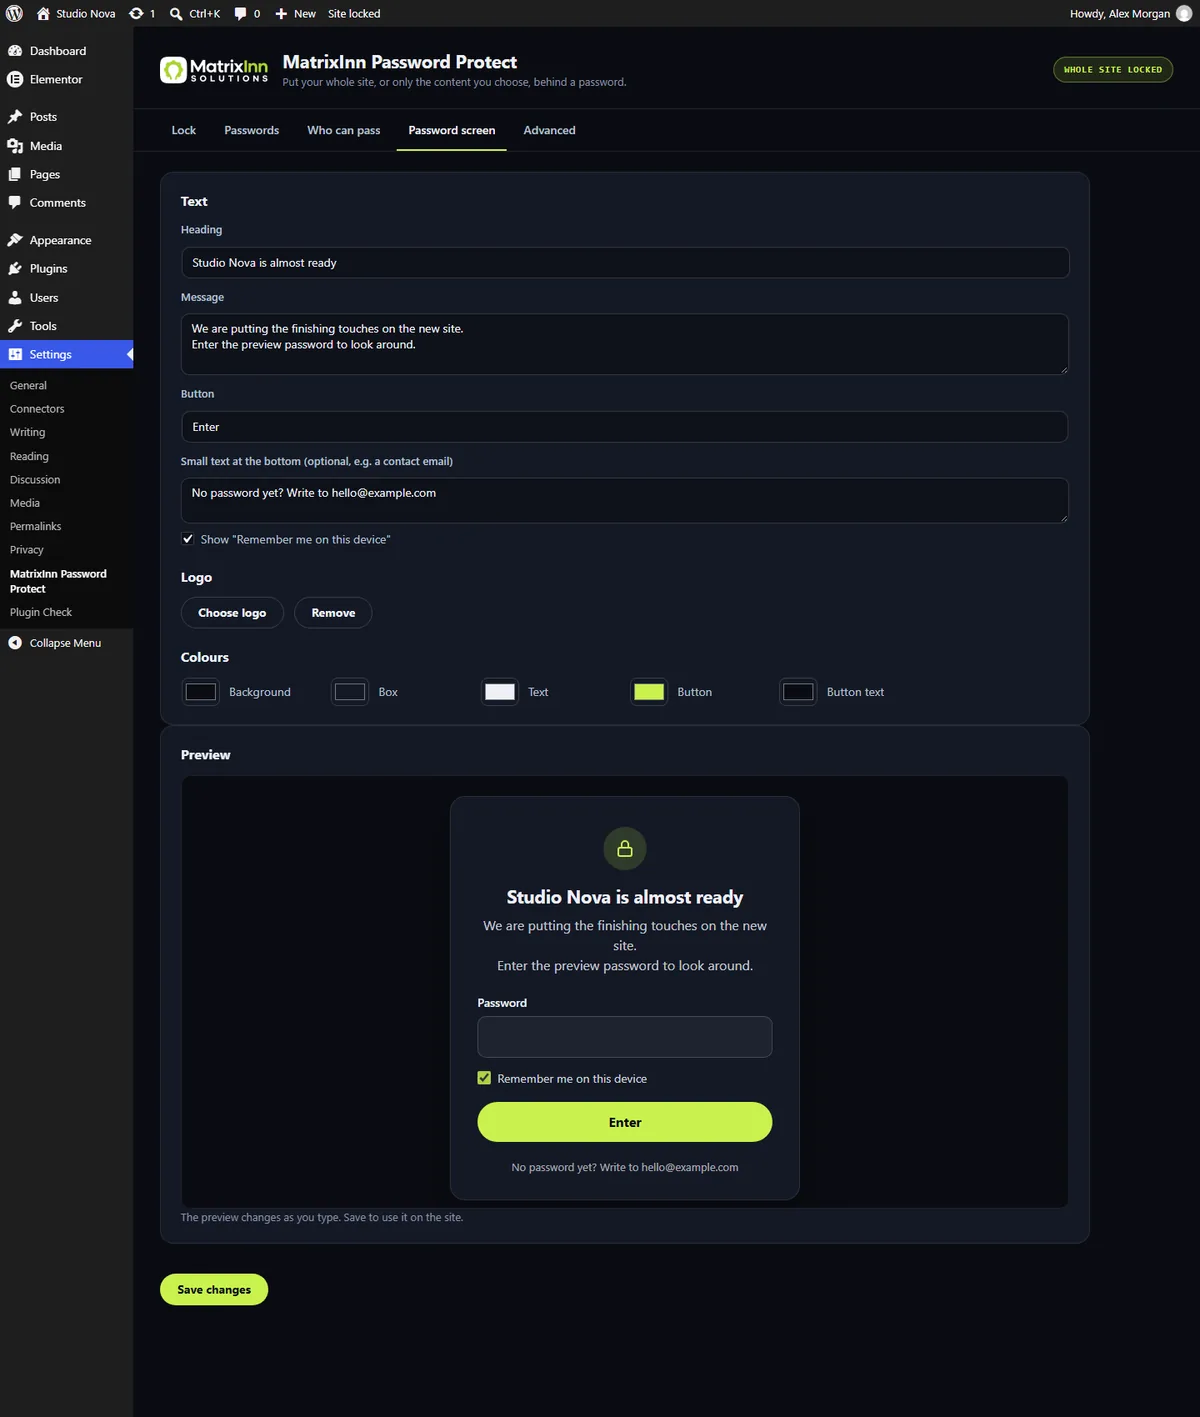1200x1417 pixels.
Task: Open the Box colour swatch
Action: click(x=350, y=692)
